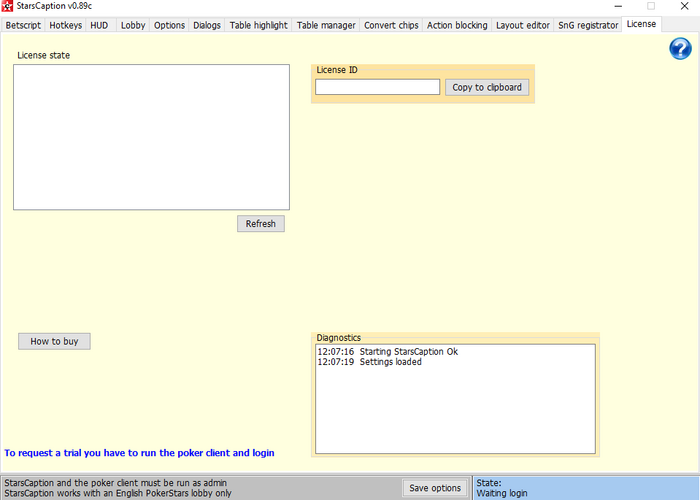Screen dimensions: 700x500
Task: Open the How to buy button
Action: point(54,342)
